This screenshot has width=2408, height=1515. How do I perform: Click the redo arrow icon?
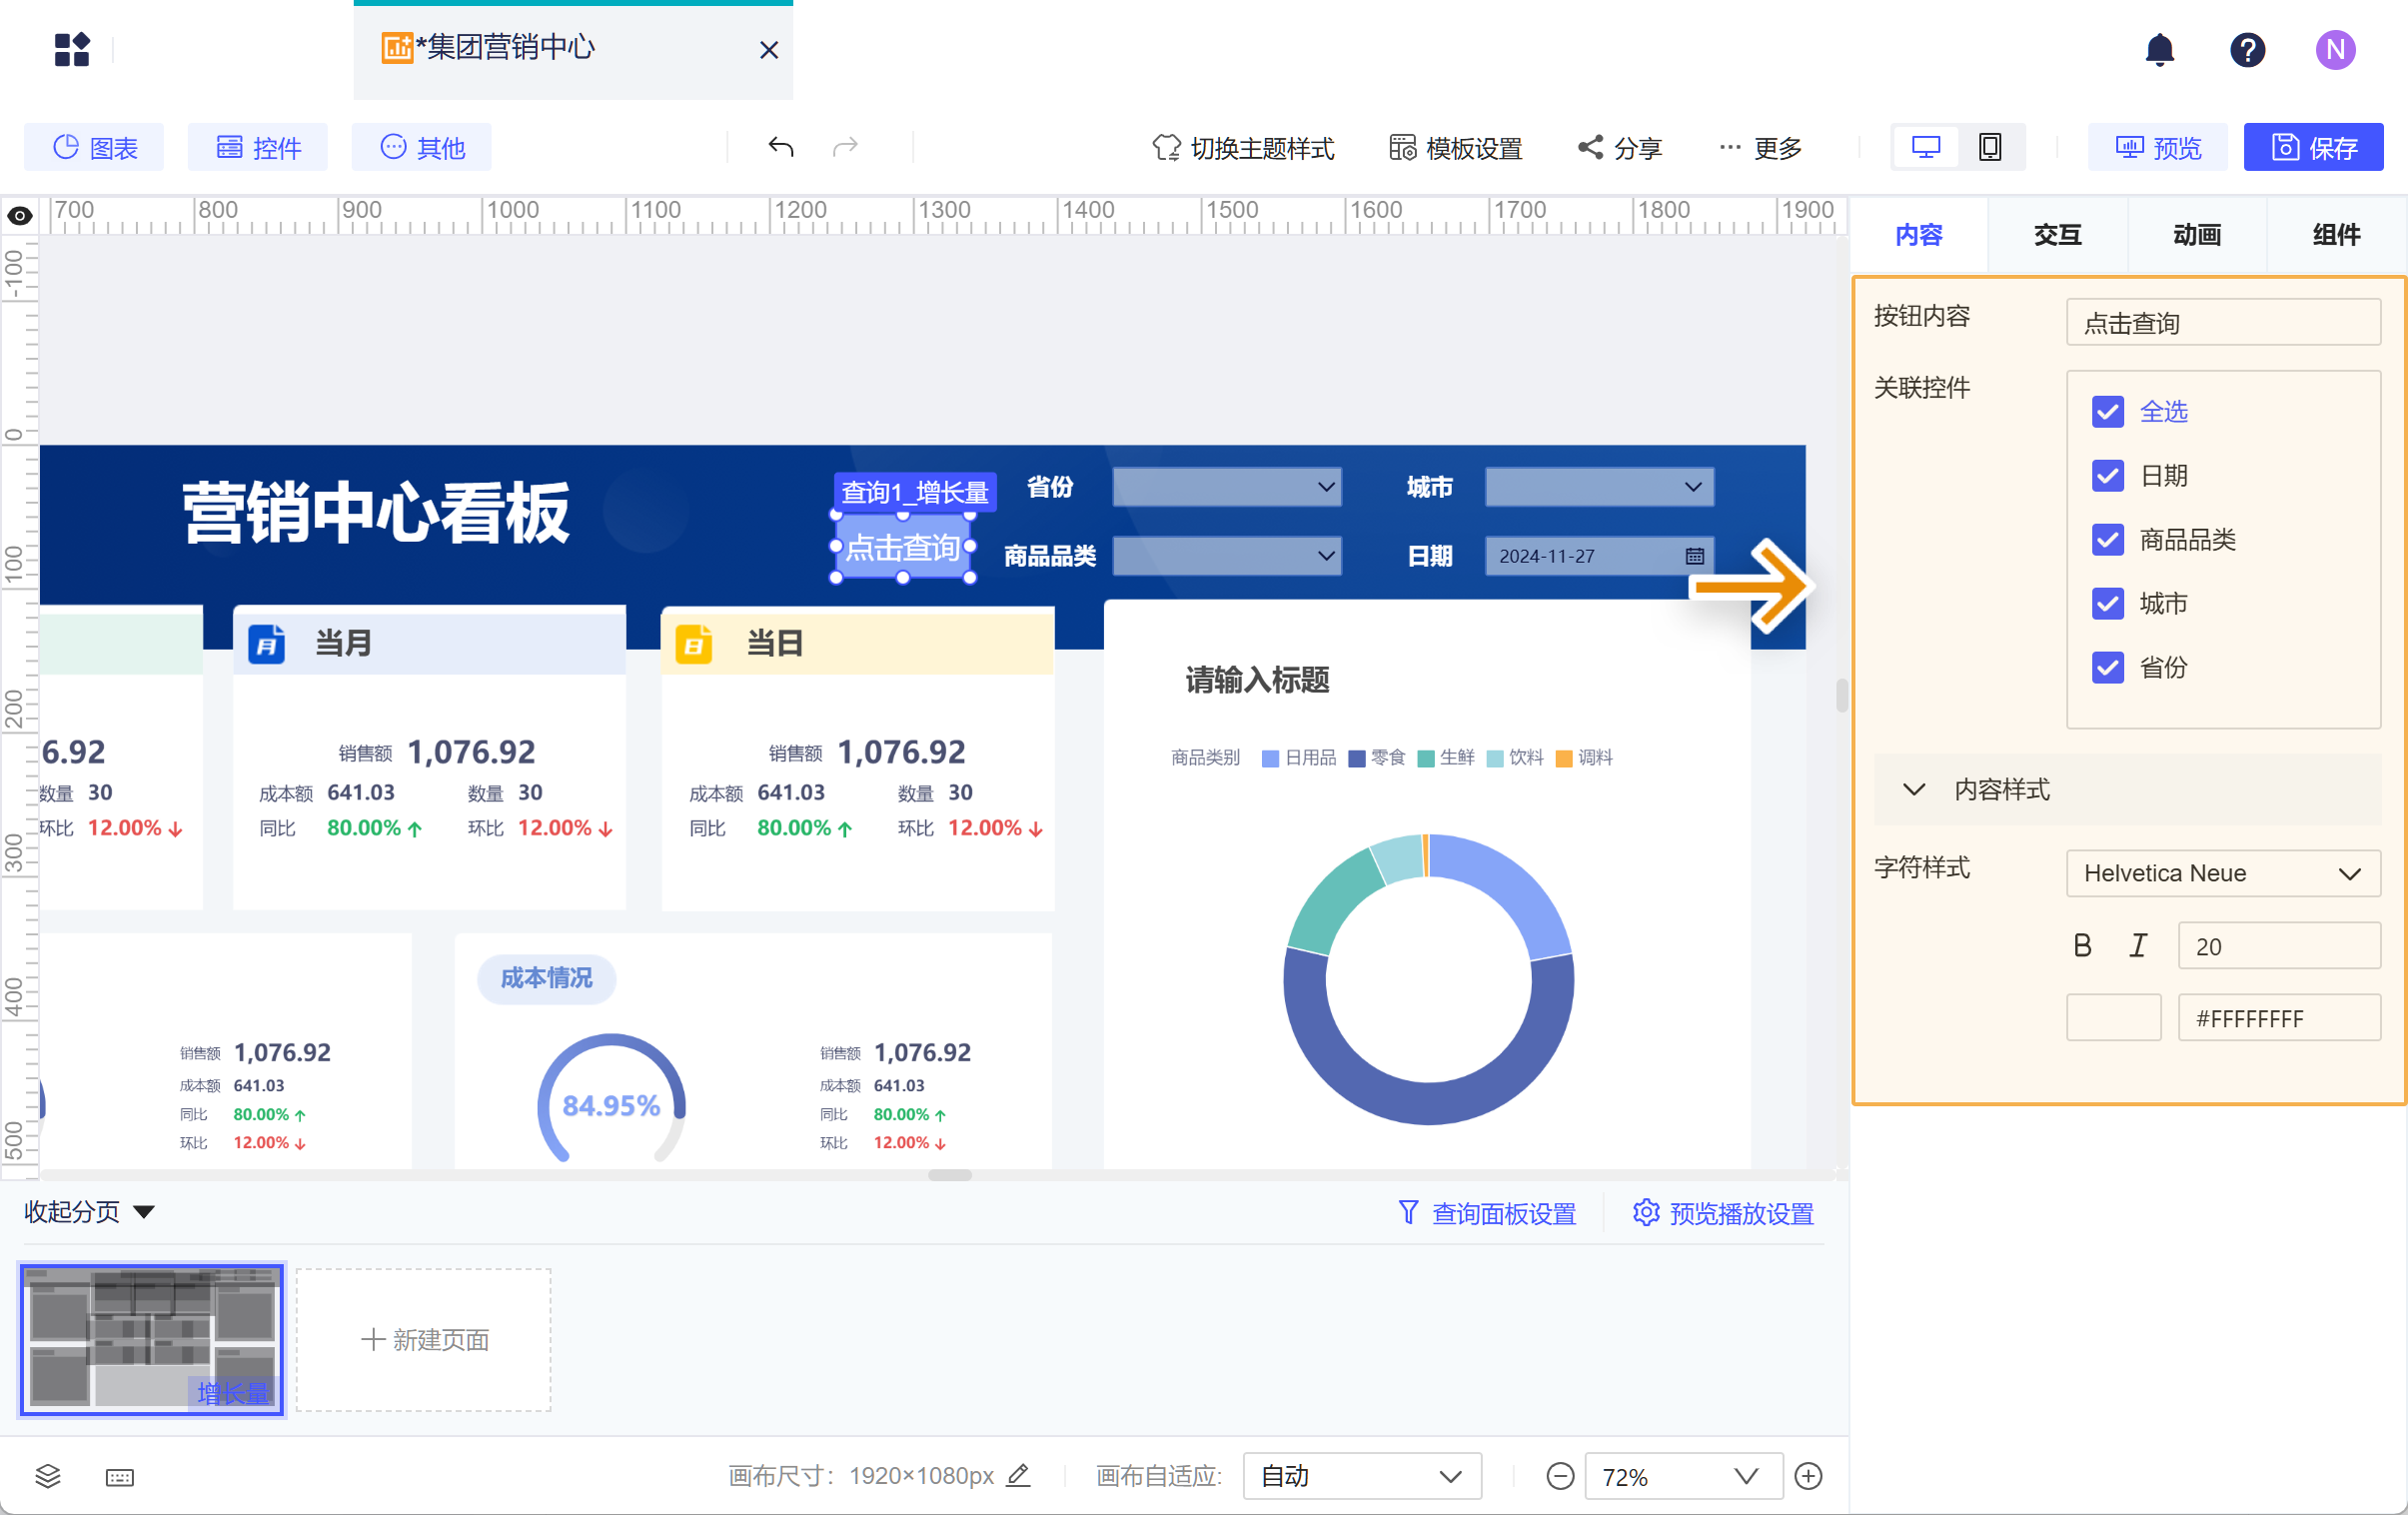coord(845,147)
